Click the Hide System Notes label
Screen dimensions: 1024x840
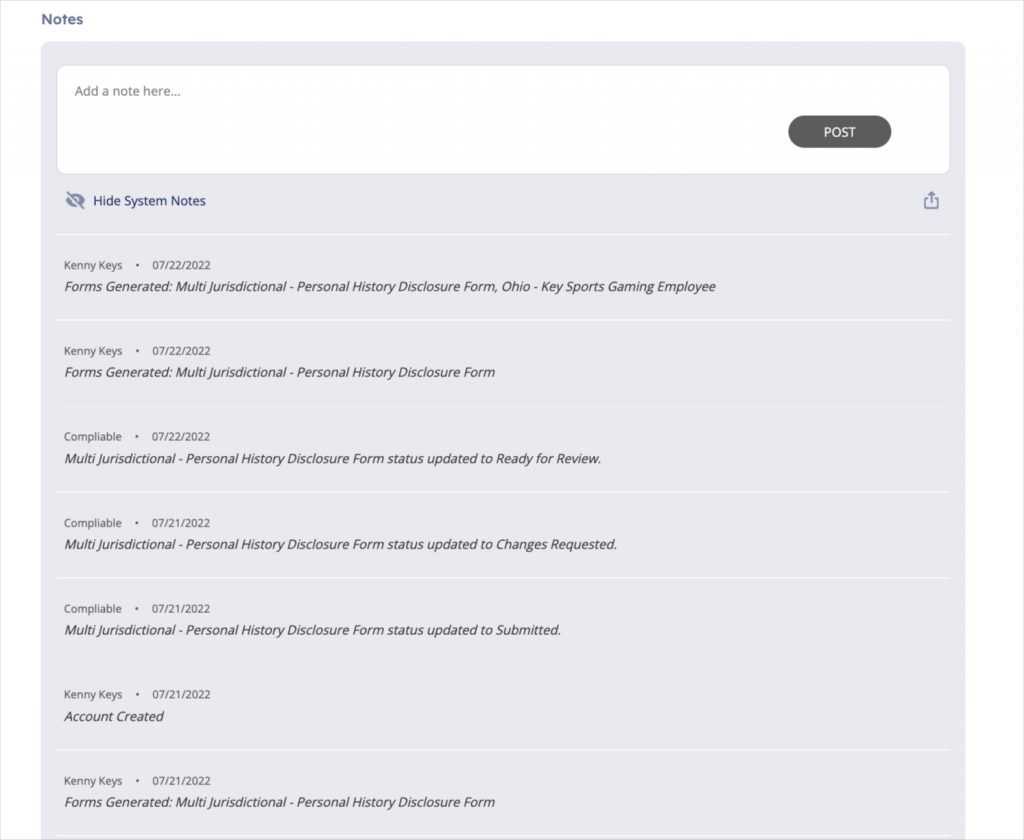point(149,201)
